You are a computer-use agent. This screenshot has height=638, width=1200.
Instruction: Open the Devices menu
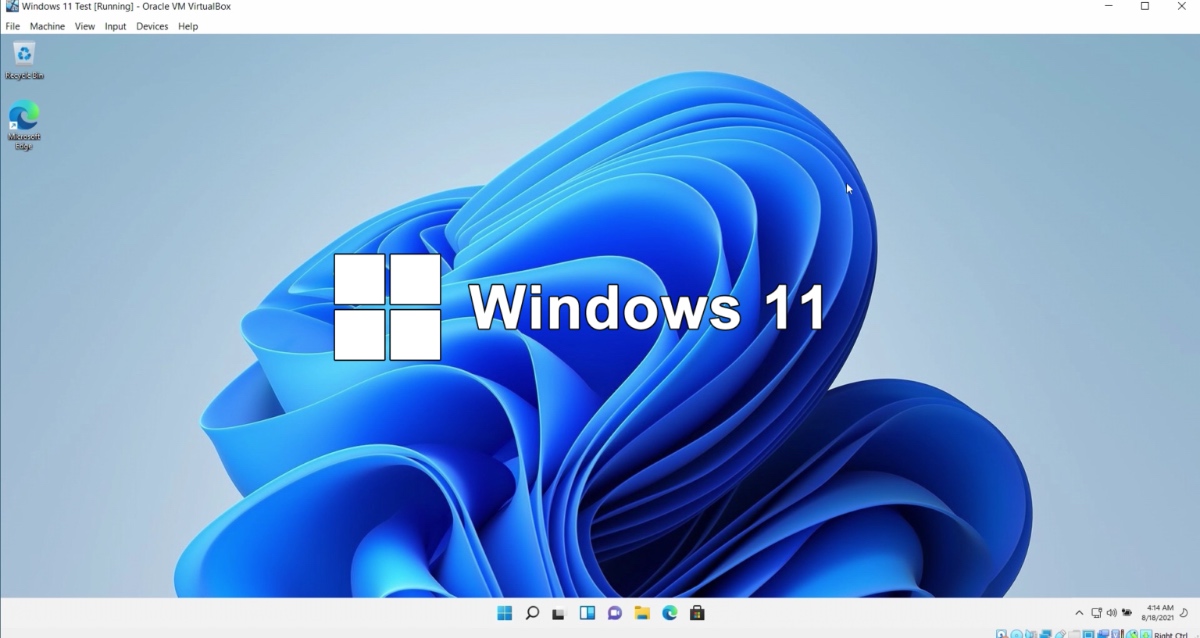(152, 26)
